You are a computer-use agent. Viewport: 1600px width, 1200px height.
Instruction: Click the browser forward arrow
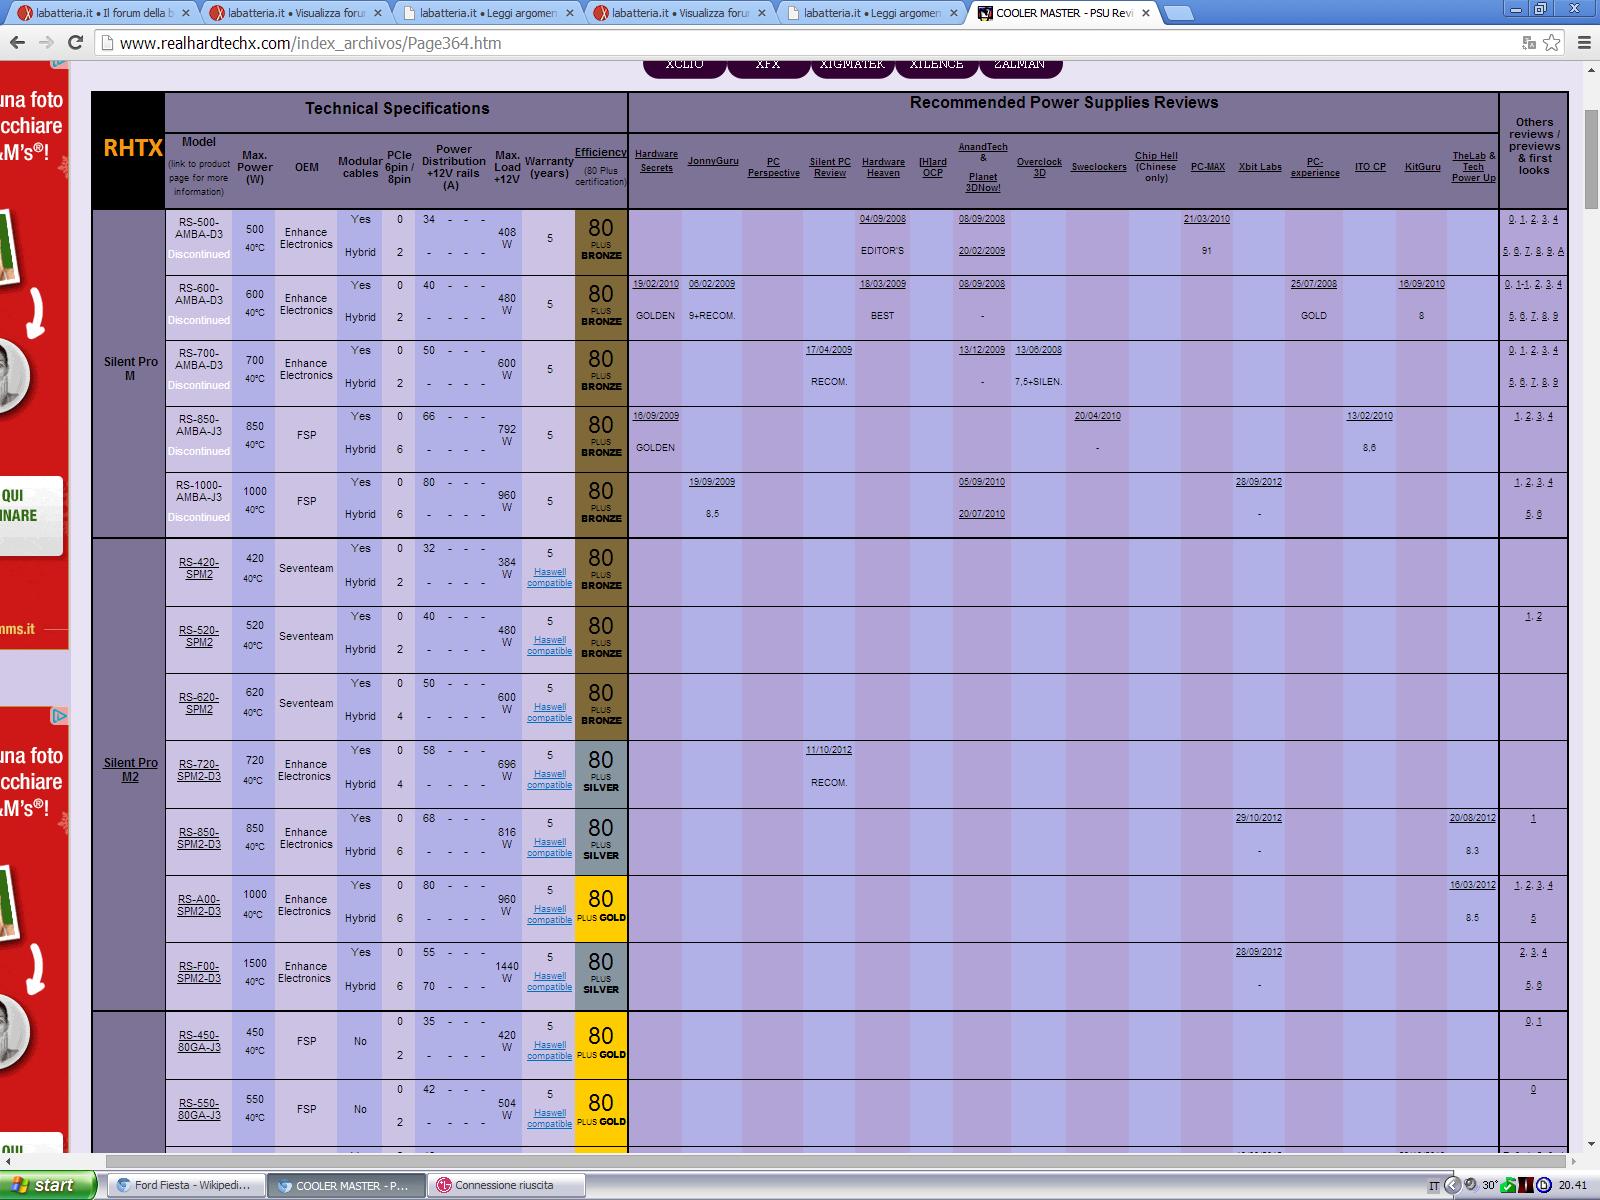click(46, 43)
